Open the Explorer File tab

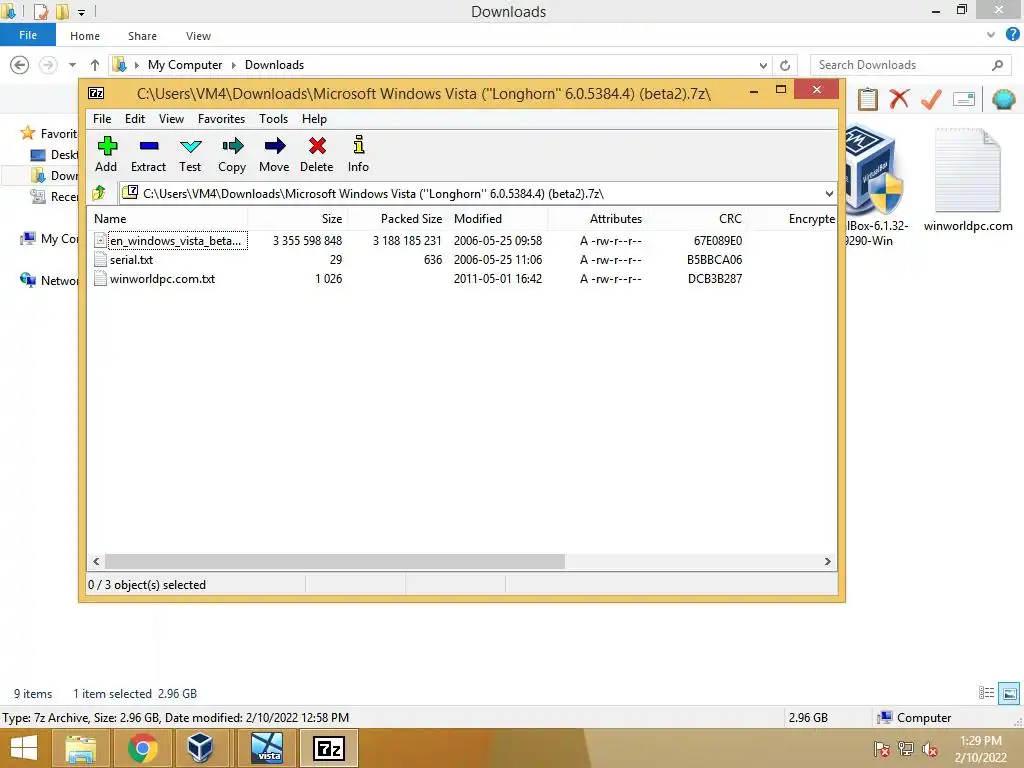pyautogui.click(x=28, y=35)
